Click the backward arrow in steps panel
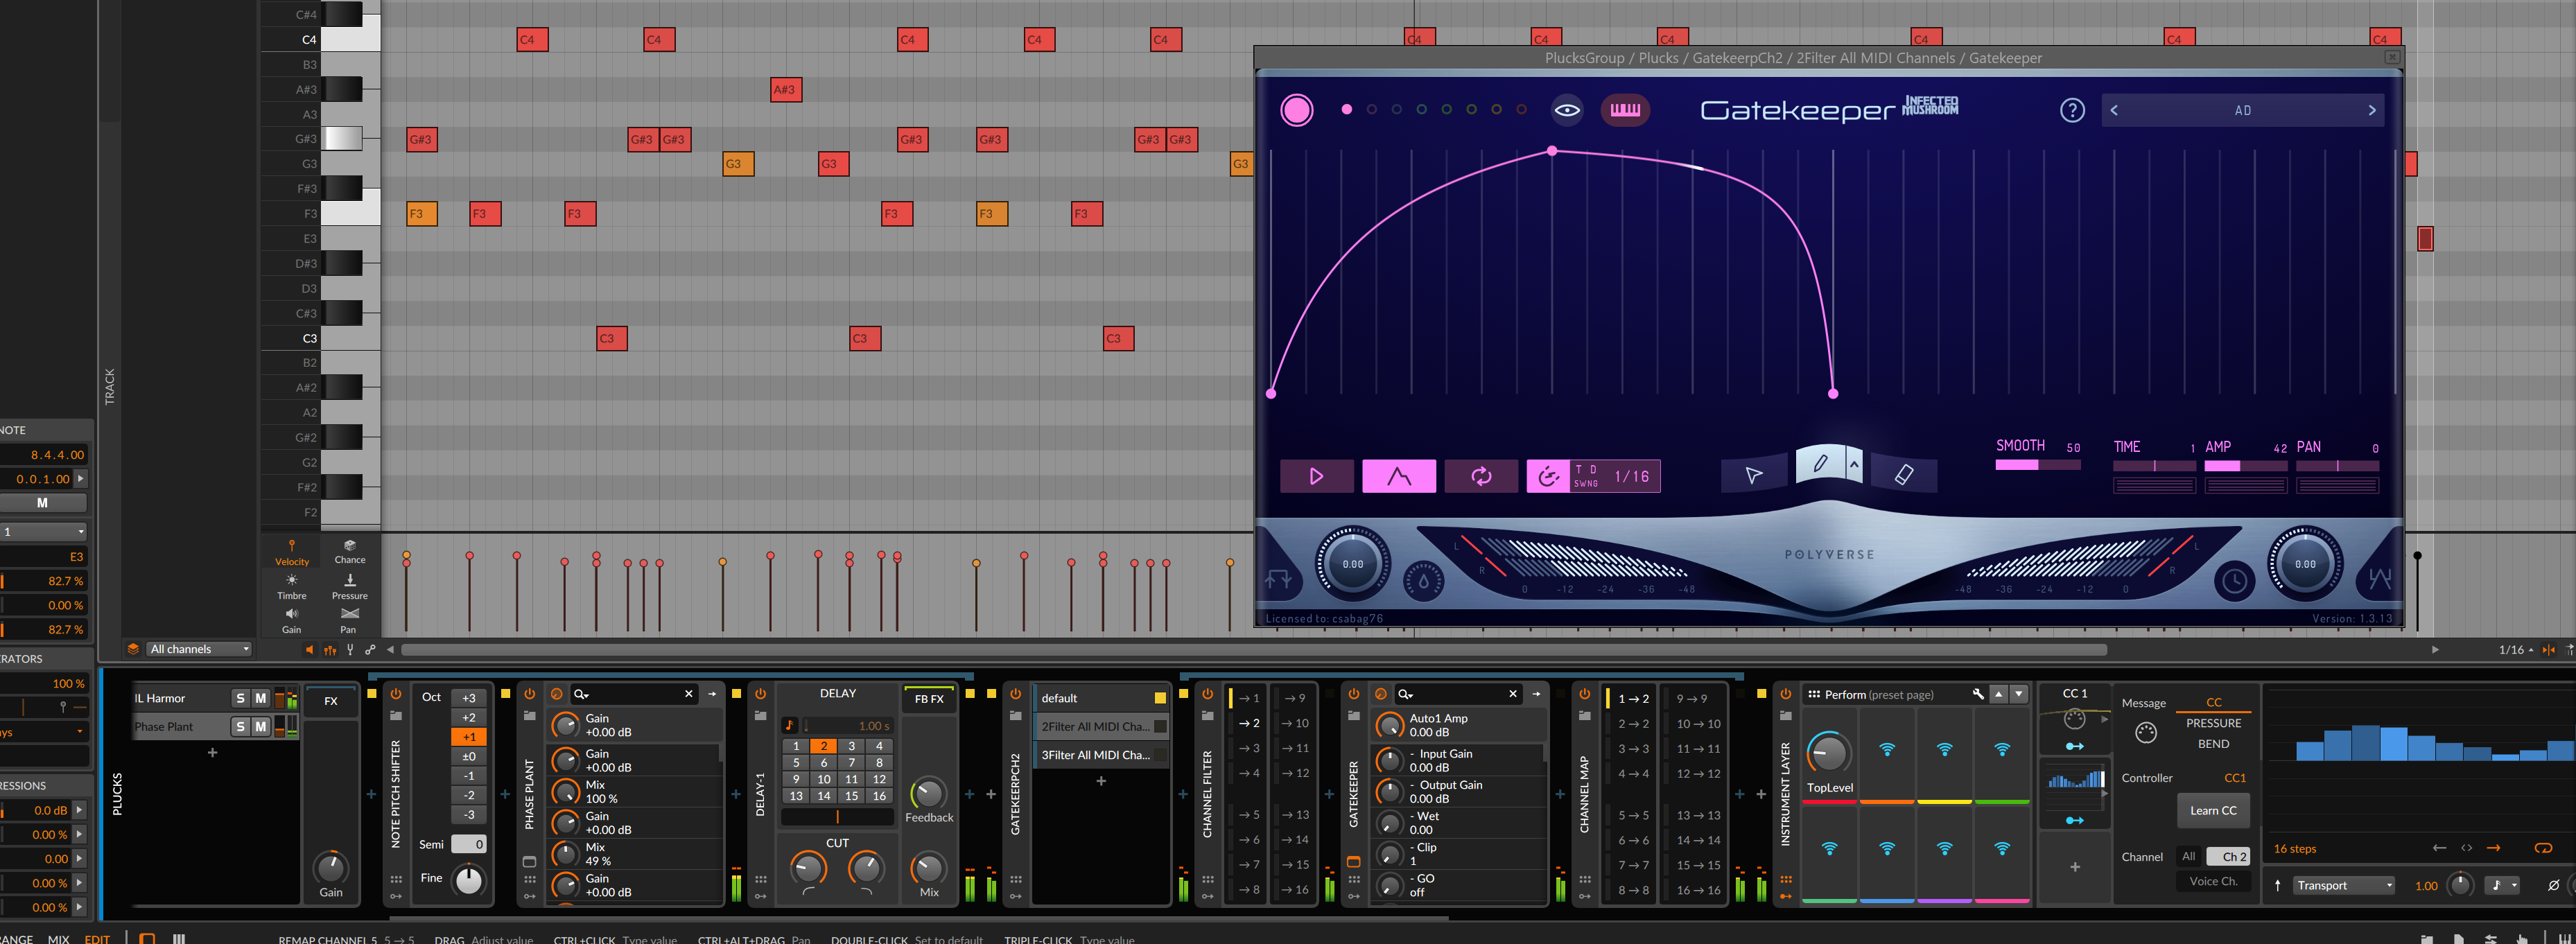Screen dimensions: 2576x944 coord(2439,848)
